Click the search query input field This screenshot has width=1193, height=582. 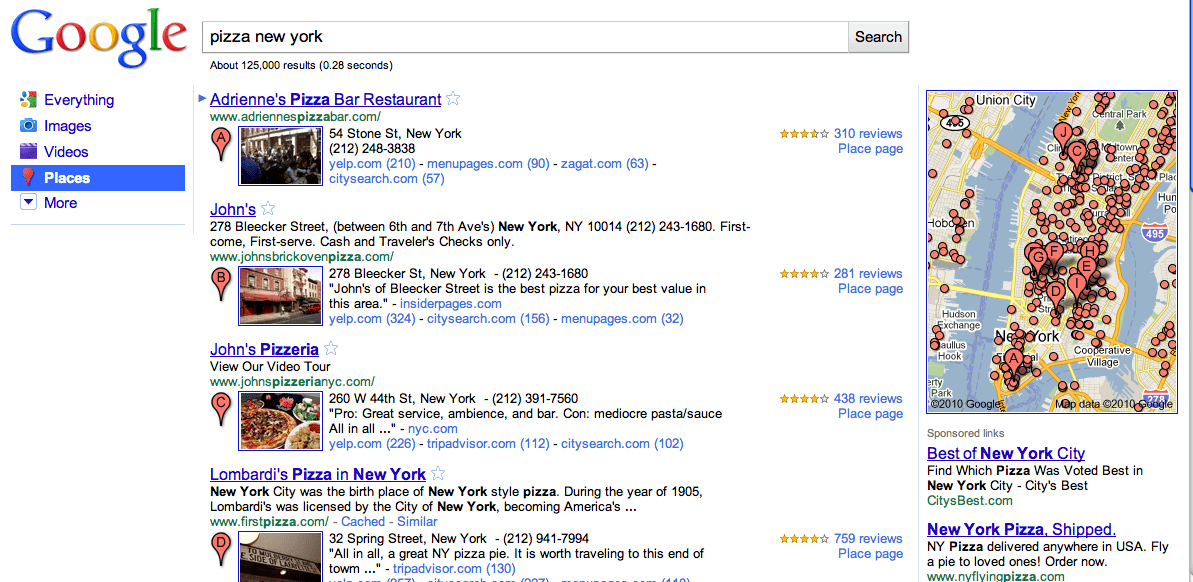(x=526, y=37)
